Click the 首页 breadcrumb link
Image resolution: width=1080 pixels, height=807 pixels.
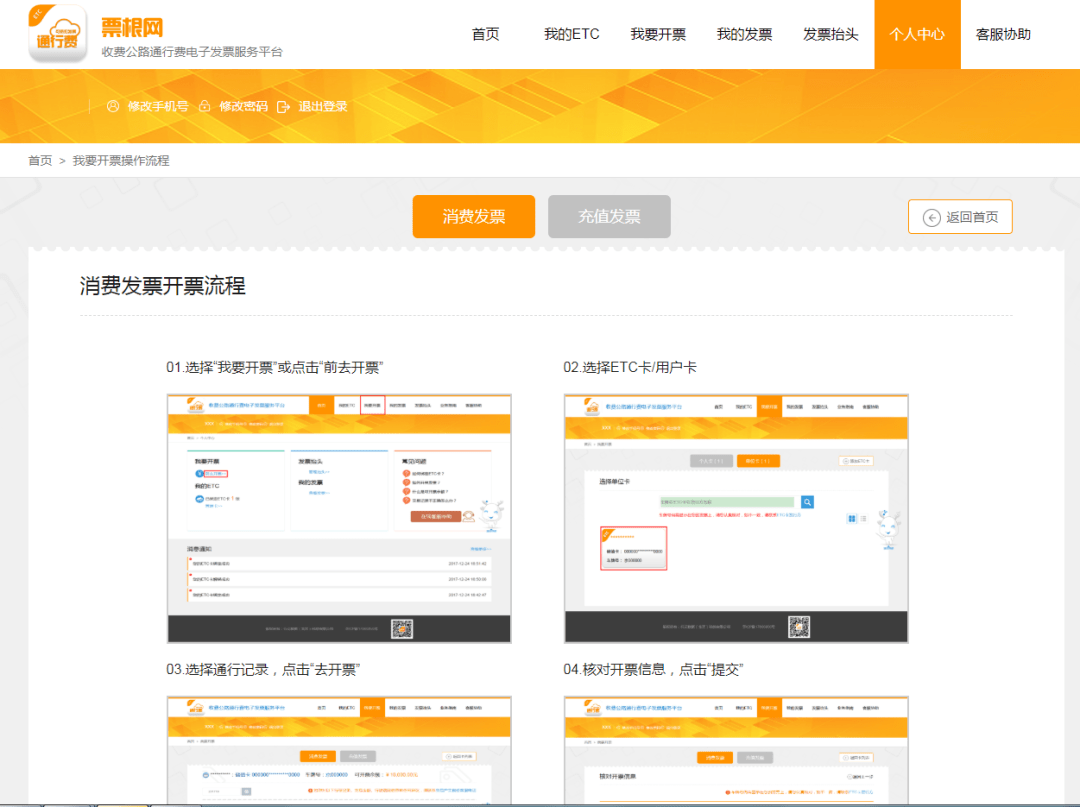[40, 161]
